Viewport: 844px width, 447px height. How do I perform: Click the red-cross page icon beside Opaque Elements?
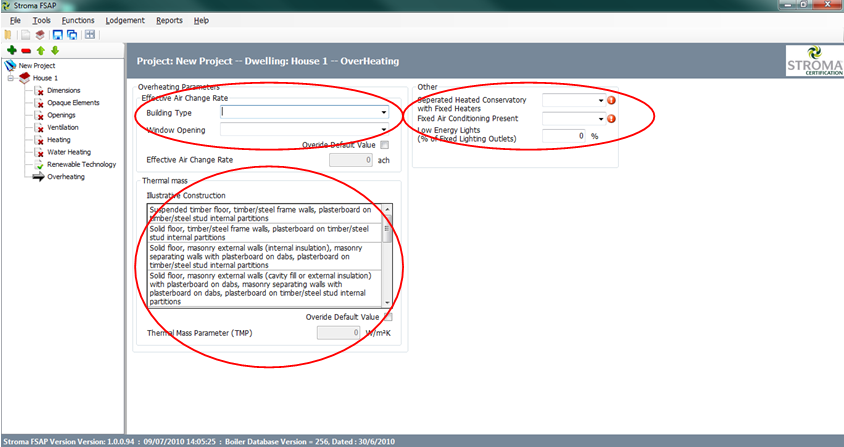(38, 103)
